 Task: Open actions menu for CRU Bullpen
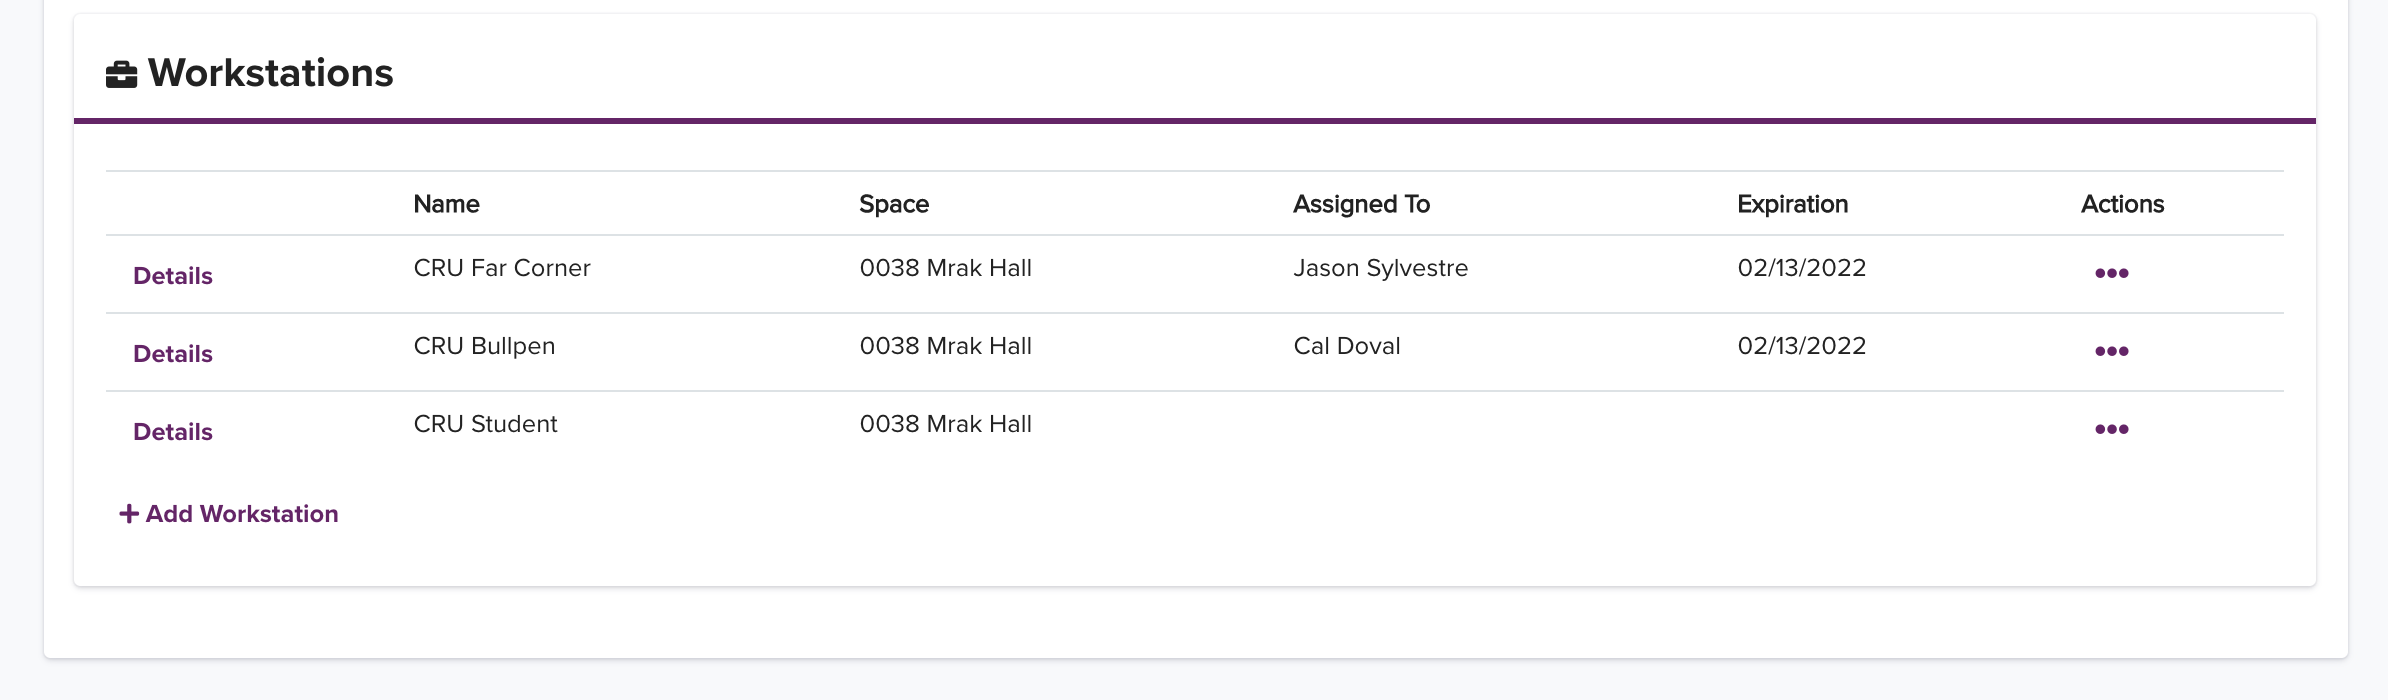pyautogui.click(x=2111, y=351)
